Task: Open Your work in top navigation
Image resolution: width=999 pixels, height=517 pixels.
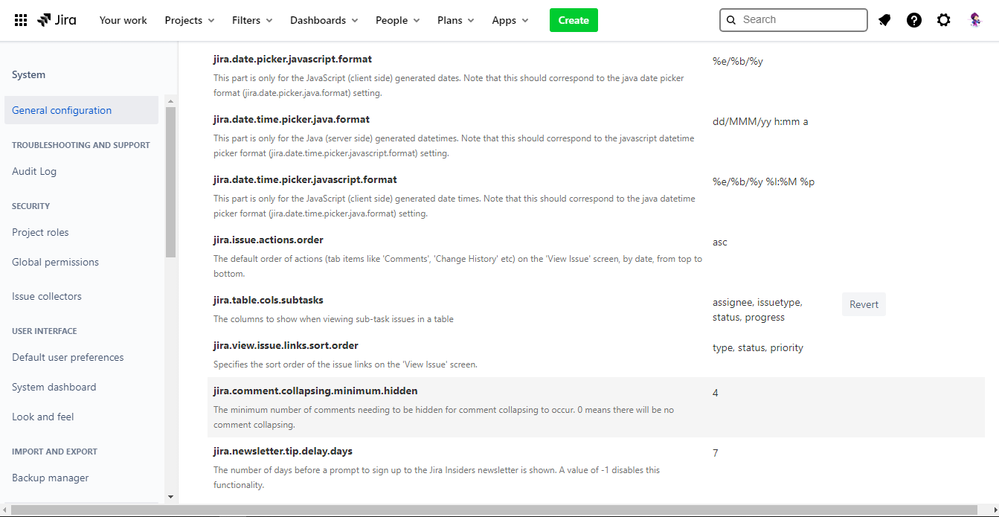Action: [123, 20]
